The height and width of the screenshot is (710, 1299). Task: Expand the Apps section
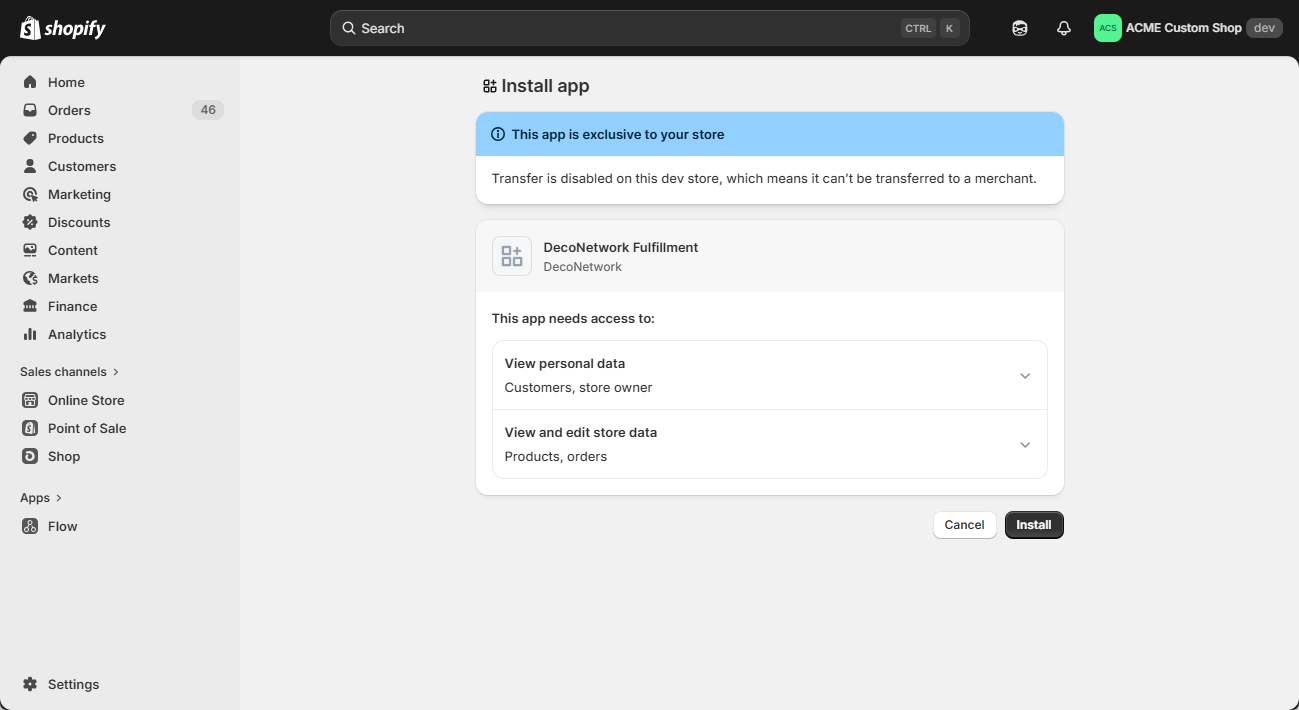pyautogui.click(x=41, y=498)
